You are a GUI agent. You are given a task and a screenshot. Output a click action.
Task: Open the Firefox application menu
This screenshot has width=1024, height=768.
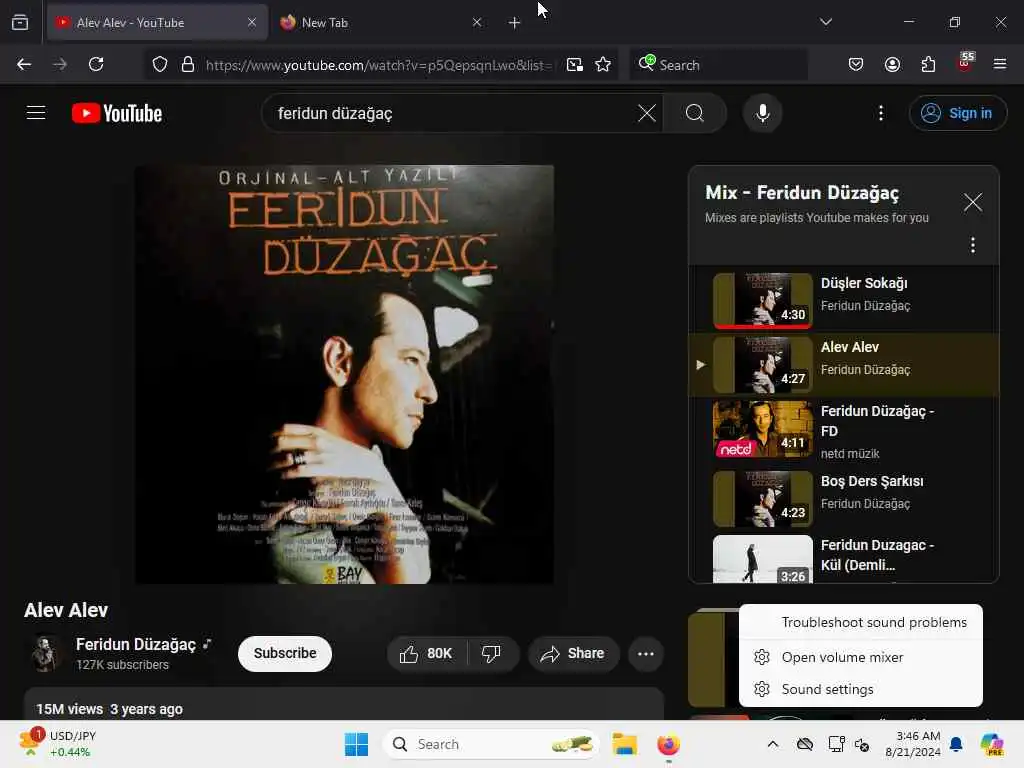point(1000,64)
